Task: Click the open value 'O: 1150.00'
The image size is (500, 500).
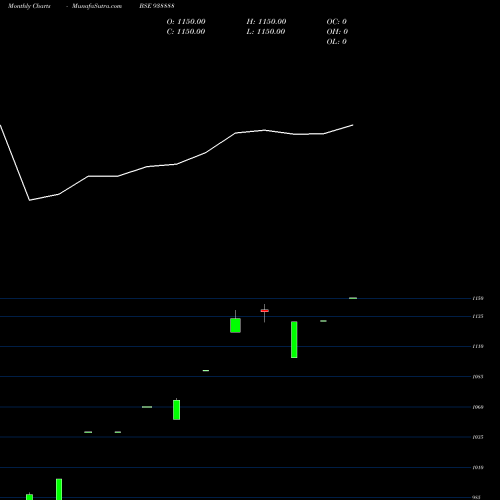Action: tap(186, 22)
